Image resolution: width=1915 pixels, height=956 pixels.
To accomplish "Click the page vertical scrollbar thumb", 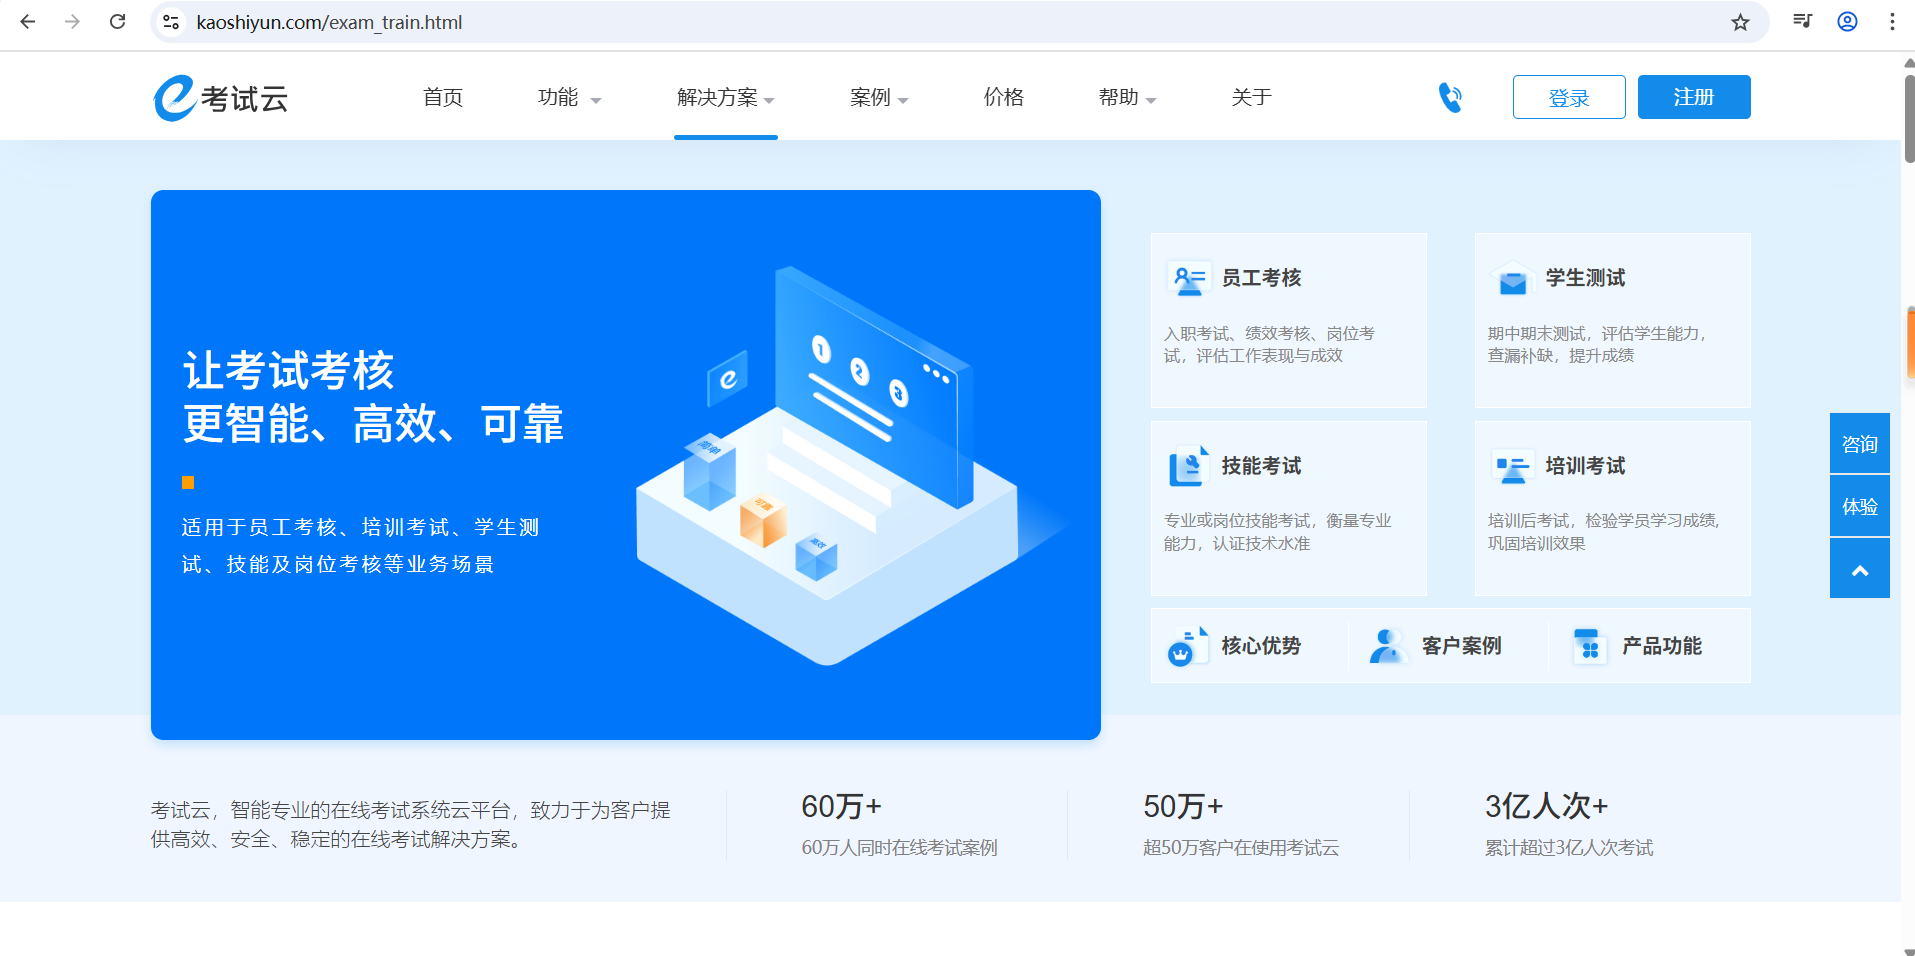I will (x=1909, y=117).
